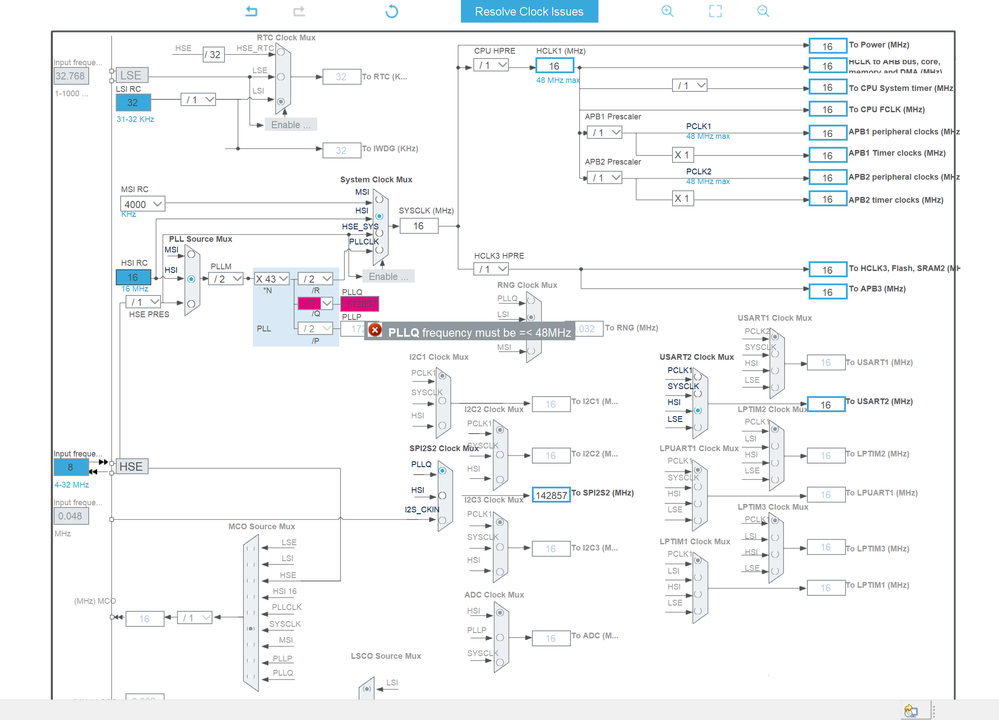Click Resolve Clock Issues button

coord(529,11)
